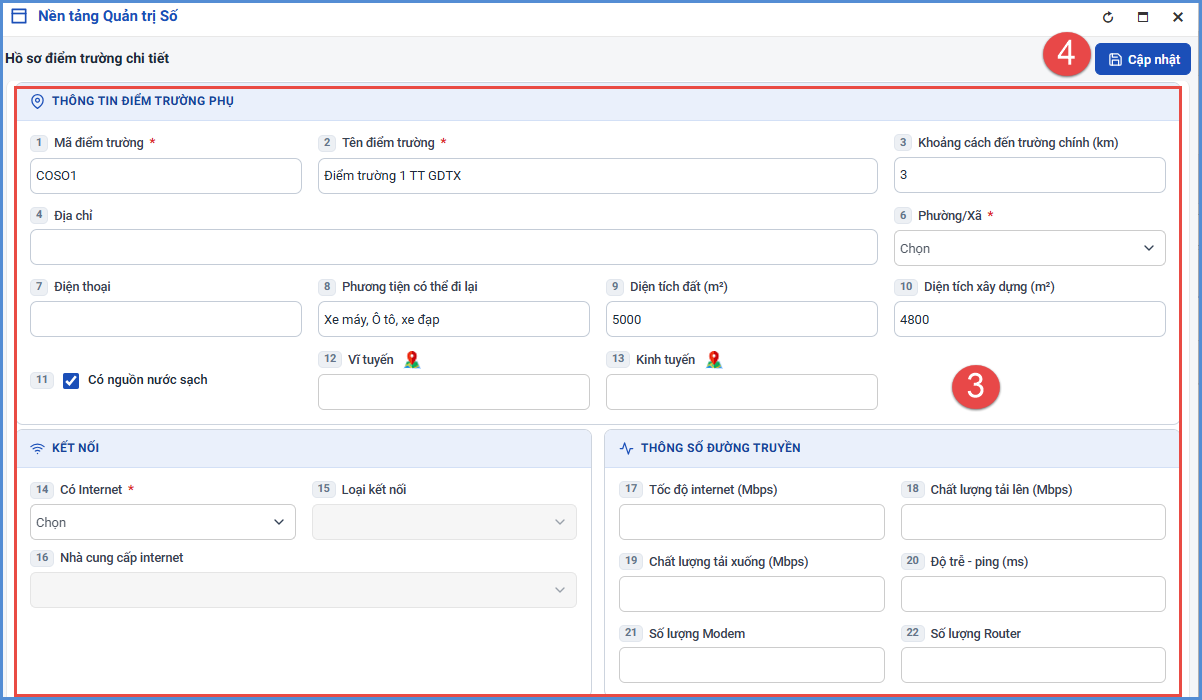Viewport: 1202px width, 700px height.
Task: Click the refresh icon in the title bar
Action: tap(1108, 17)
